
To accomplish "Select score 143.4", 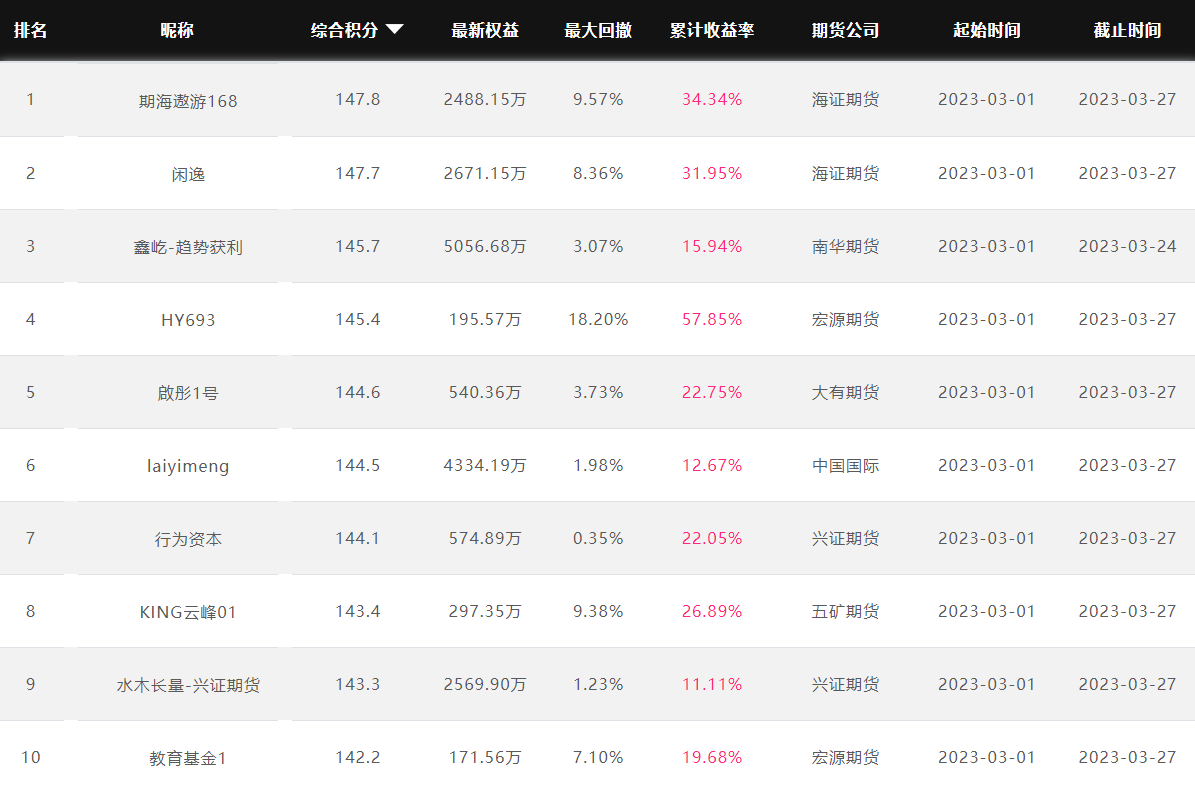I will (357, 611).
